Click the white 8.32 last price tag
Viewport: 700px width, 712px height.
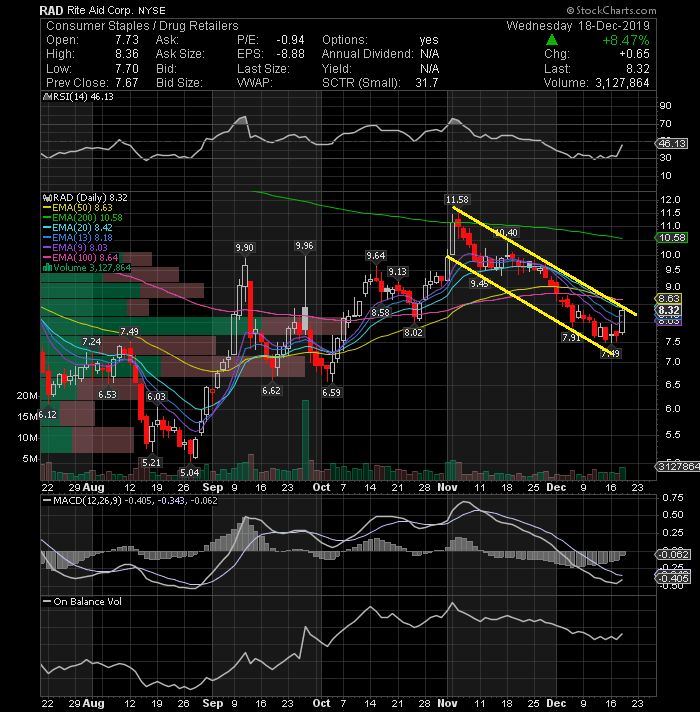(669, 311)
